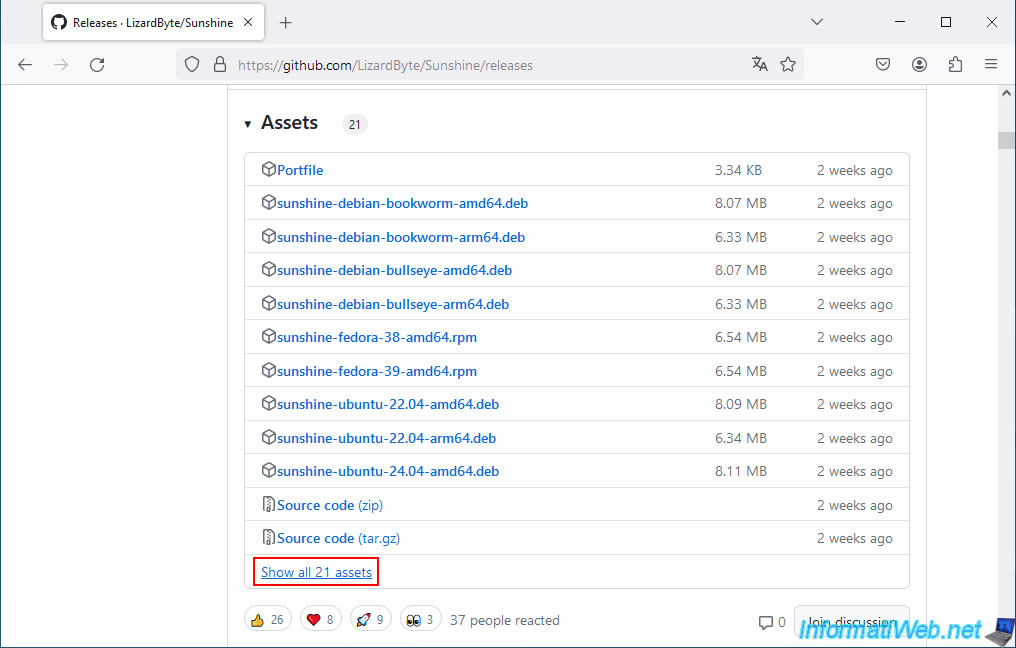Click the browser back arrow
Image resolution: width=1016 pixels, height=648 pixels.
25,65
